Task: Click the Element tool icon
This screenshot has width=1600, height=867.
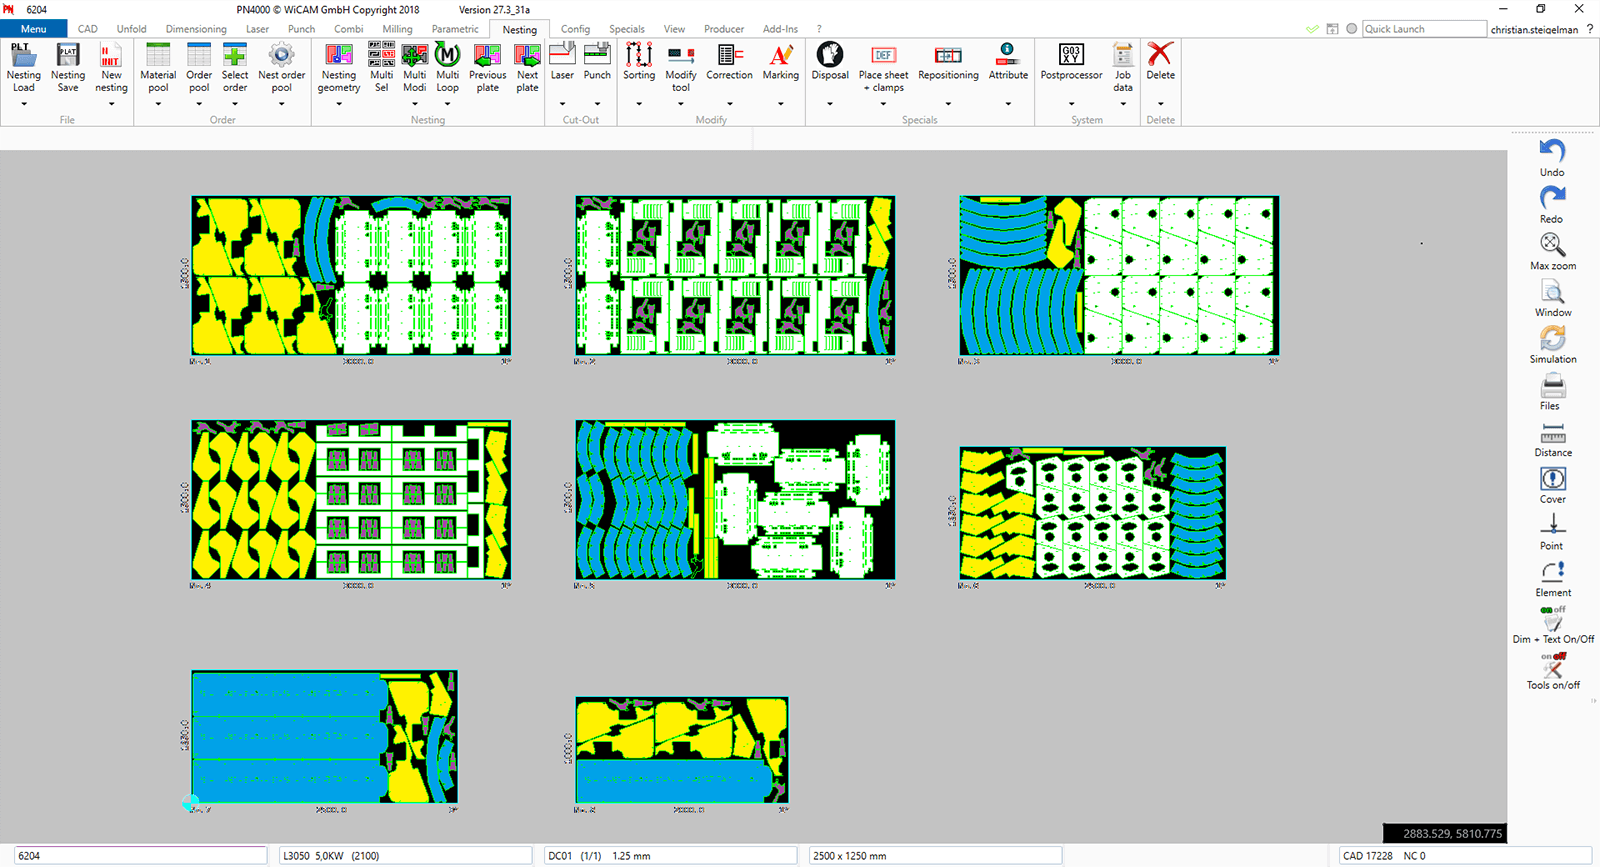Action: 1552,572
